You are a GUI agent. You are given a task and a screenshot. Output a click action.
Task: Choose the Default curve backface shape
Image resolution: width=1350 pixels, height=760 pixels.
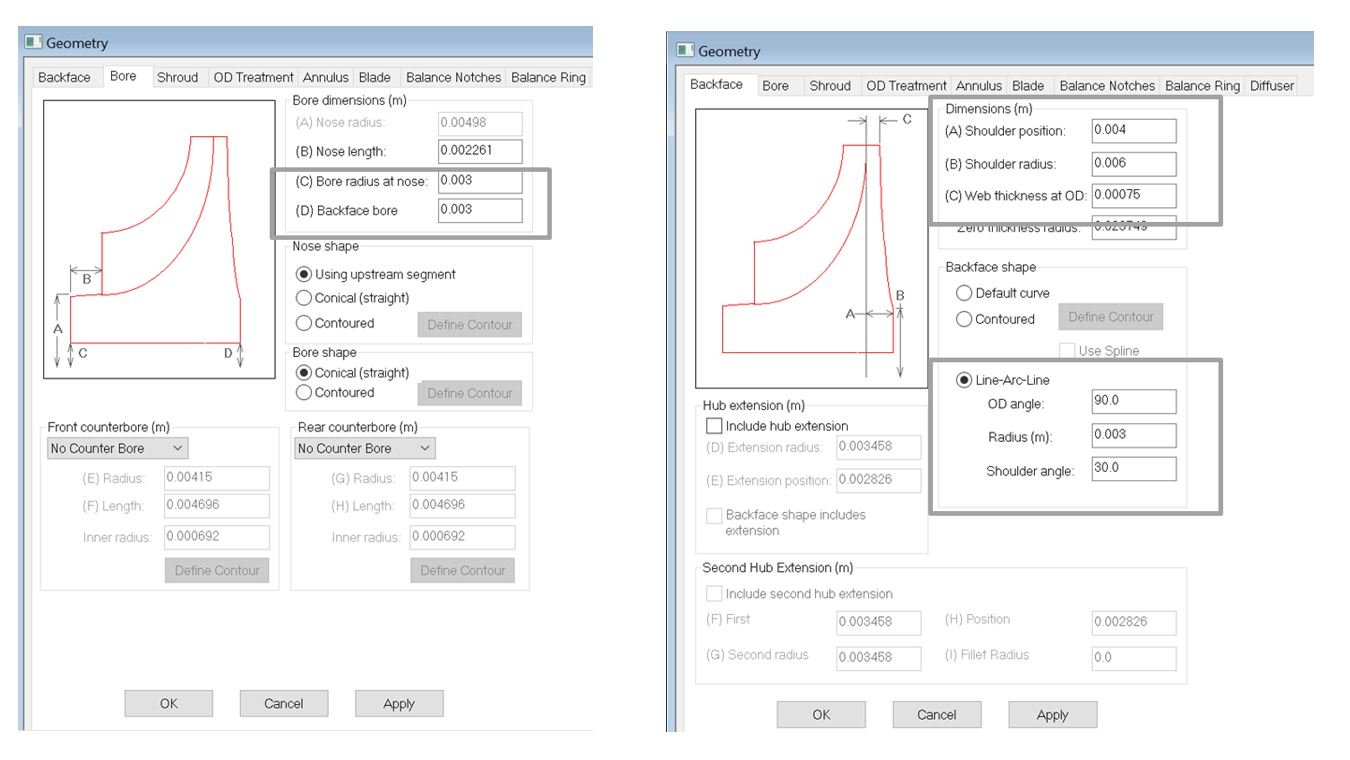(964, 293)
